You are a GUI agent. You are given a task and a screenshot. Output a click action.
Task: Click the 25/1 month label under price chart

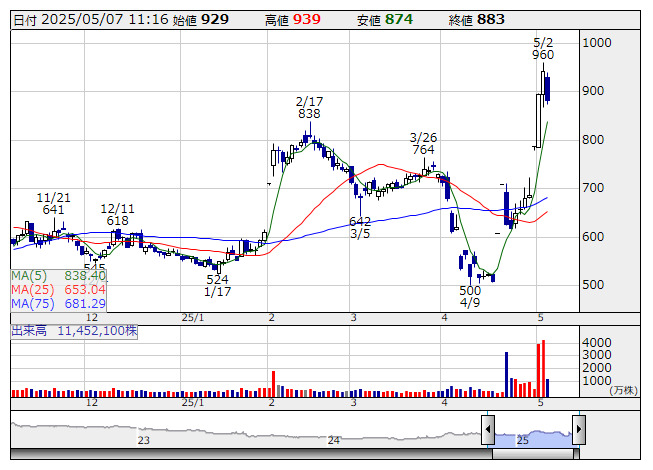(x=193, y=318)
